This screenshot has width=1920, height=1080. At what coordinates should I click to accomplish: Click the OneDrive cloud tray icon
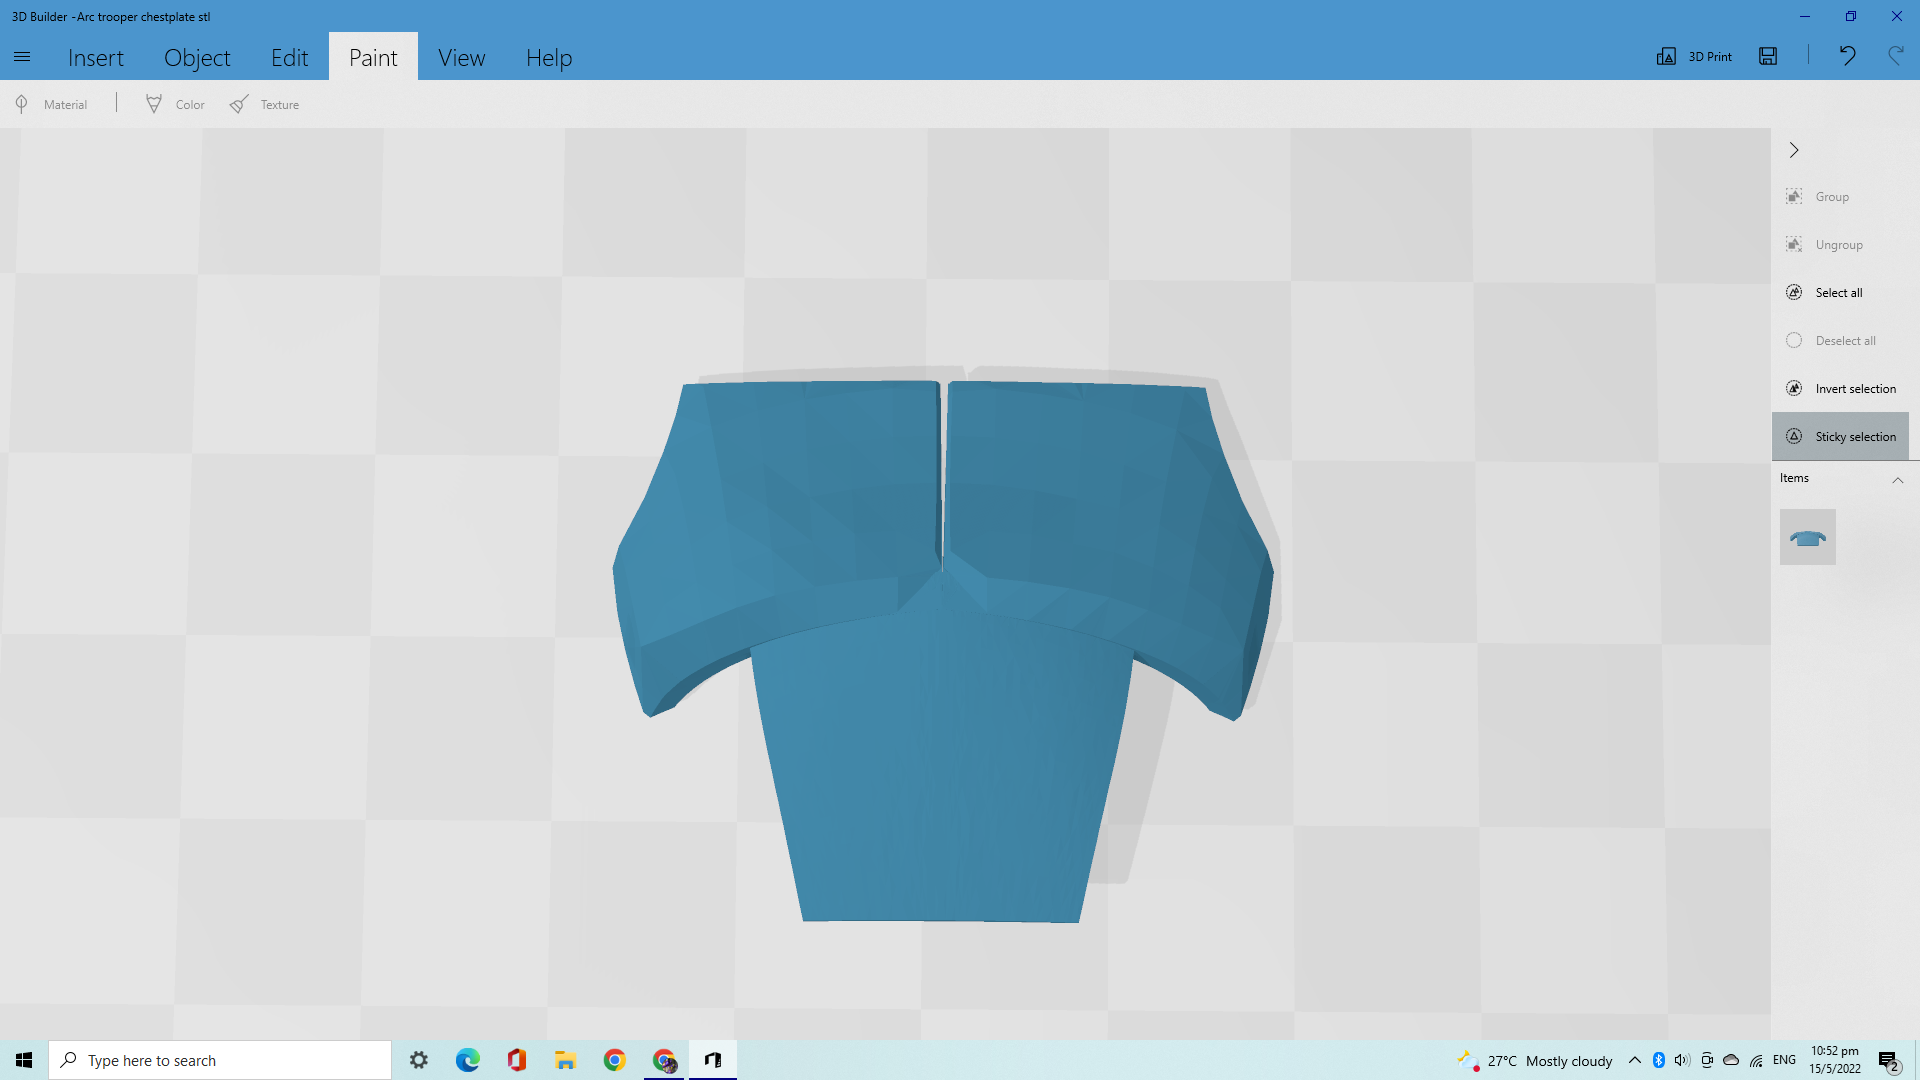point(1731,1060)
